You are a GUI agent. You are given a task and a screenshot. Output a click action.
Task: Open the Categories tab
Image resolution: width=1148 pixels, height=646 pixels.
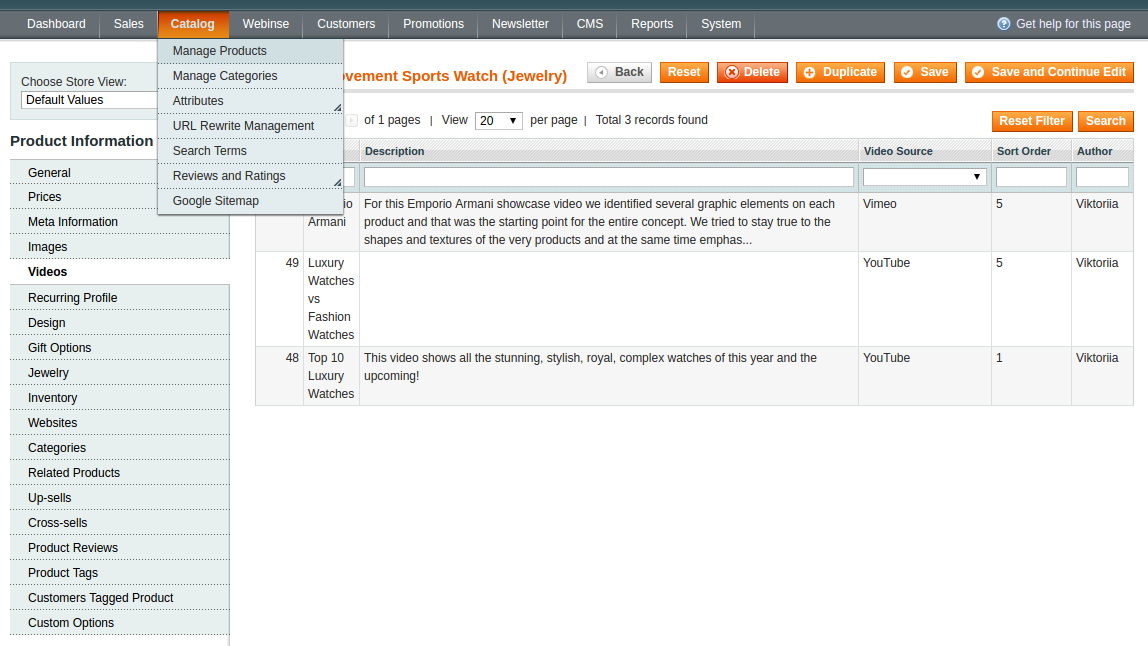pyautogui.click(x=119, y=448)
